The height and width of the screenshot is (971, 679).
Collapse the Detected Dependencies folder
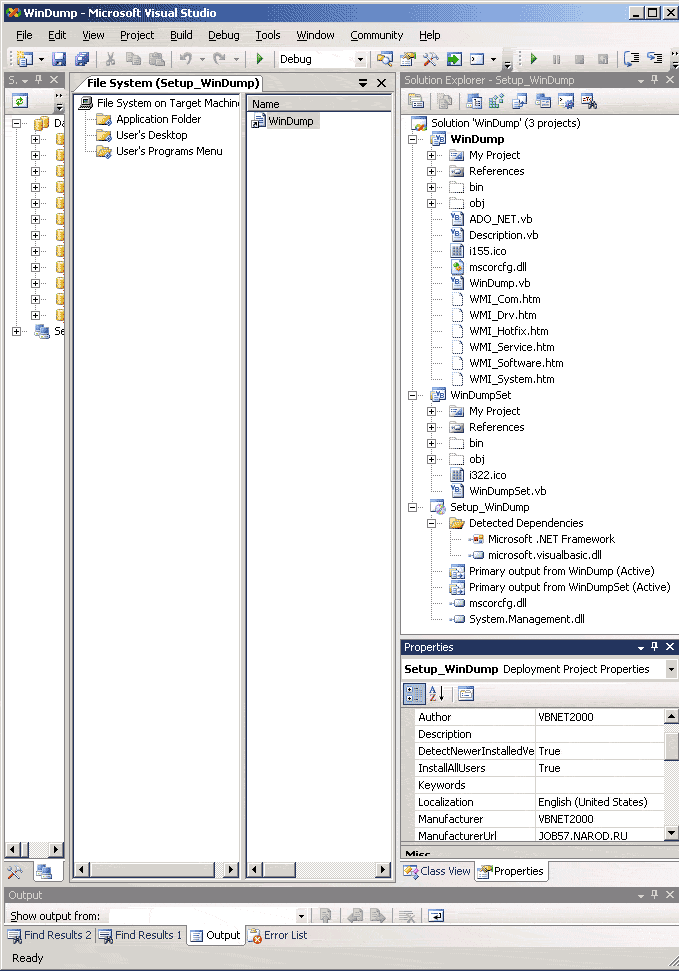tap(431, 523)
